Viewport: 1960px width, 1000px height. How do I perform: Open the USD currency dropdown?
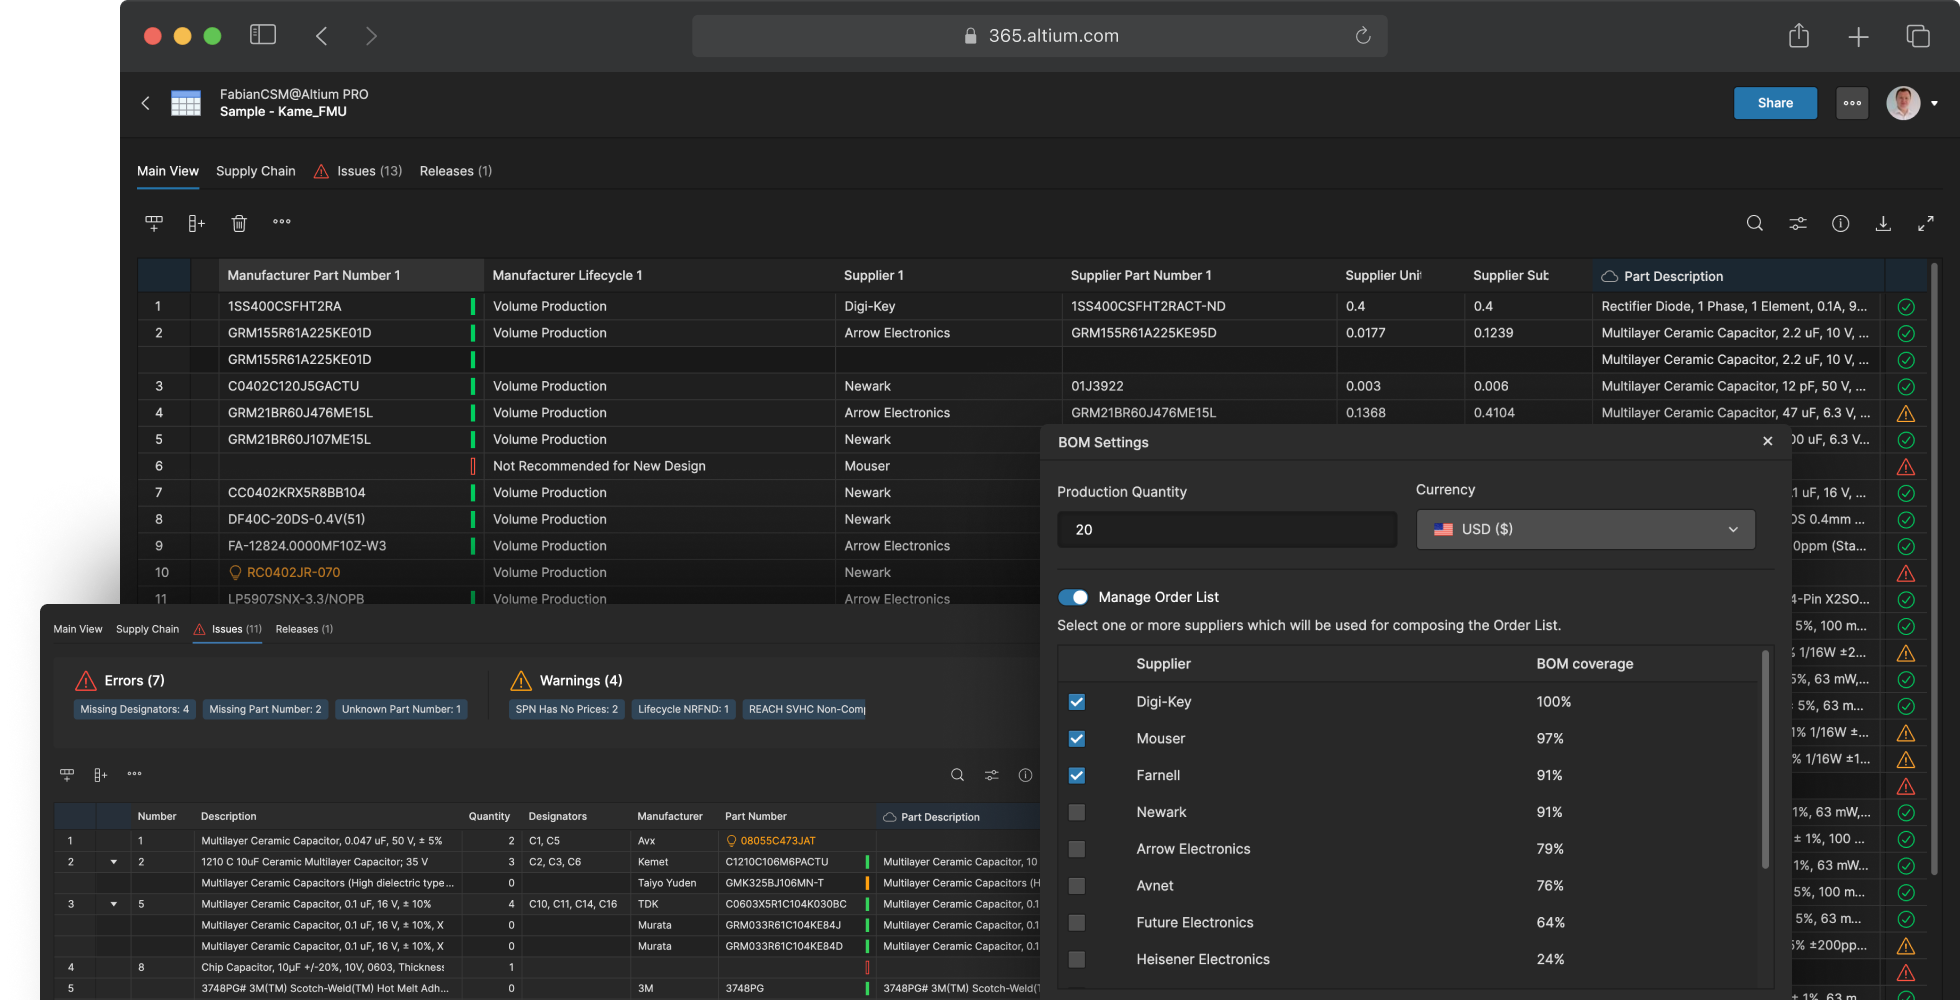pos(1585,529)
